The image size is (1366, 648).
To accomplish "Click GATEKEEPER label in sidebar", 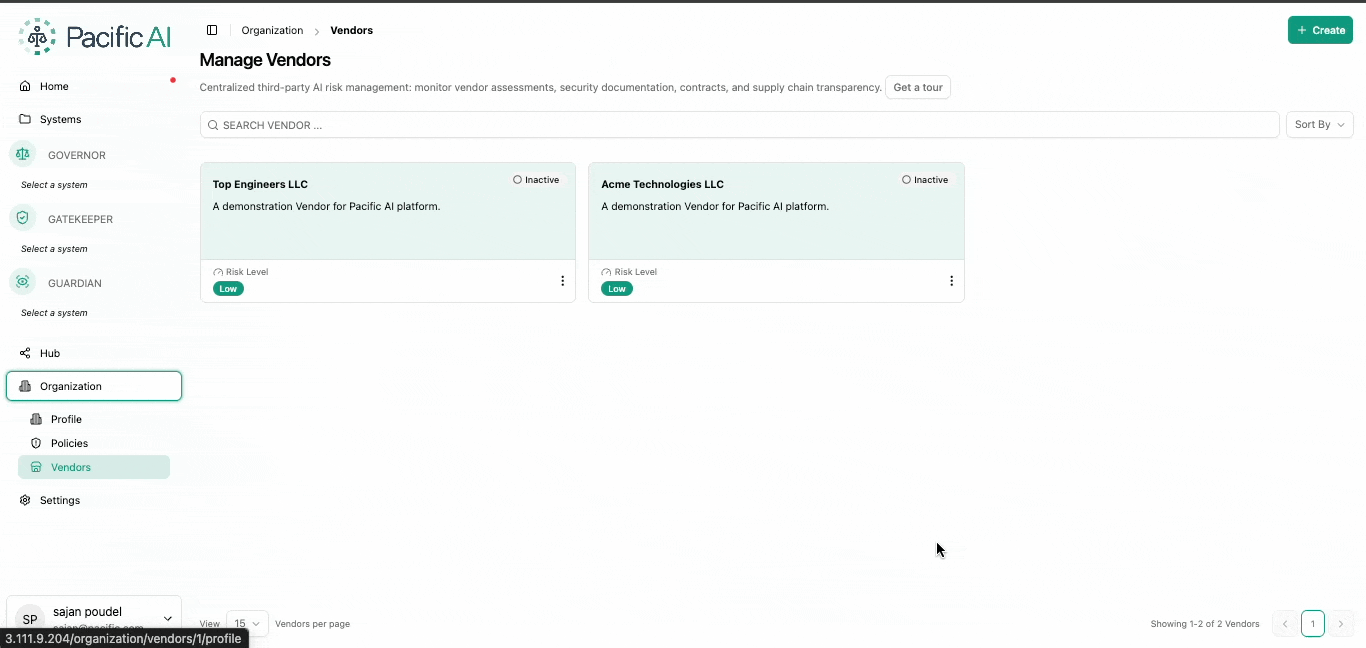I will (80, 219).
